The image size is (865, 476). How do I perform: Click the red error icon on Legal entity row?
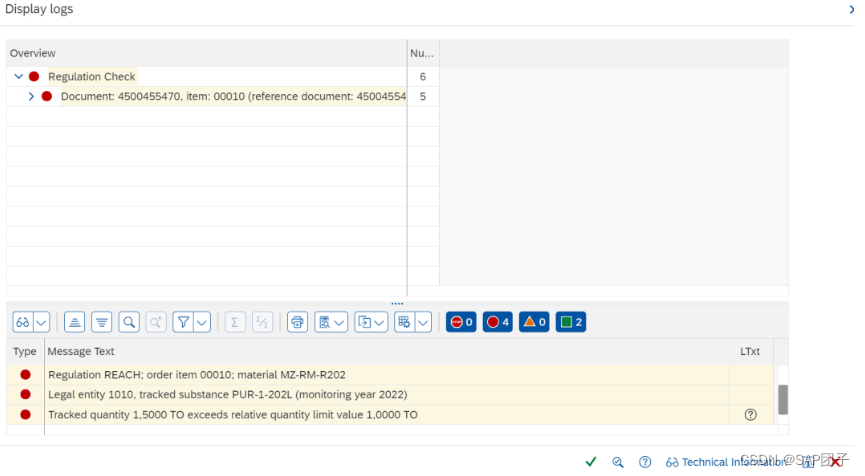click(25, 395)
